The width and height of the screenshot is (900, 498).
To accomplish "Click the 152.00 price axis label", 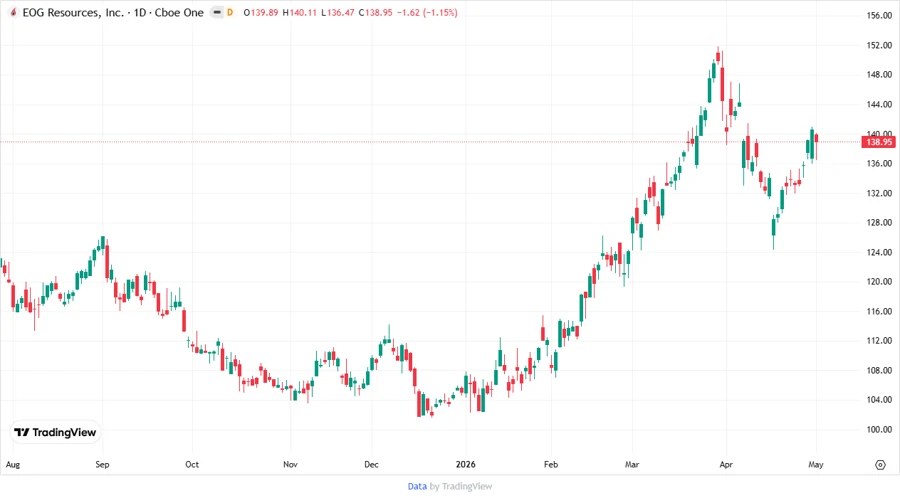I will point(879,45).
